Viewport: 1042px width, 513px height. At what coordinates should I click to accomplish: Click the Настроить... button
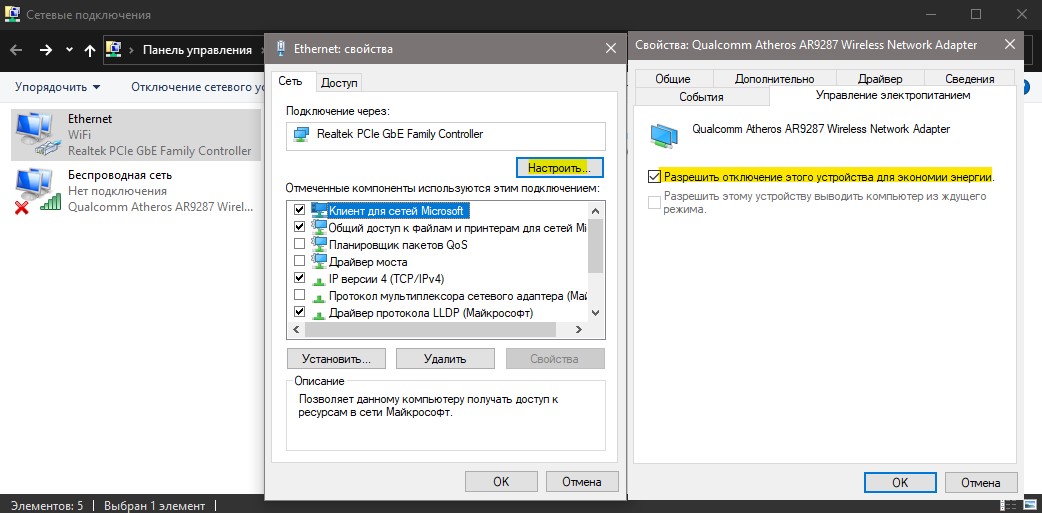560,168
